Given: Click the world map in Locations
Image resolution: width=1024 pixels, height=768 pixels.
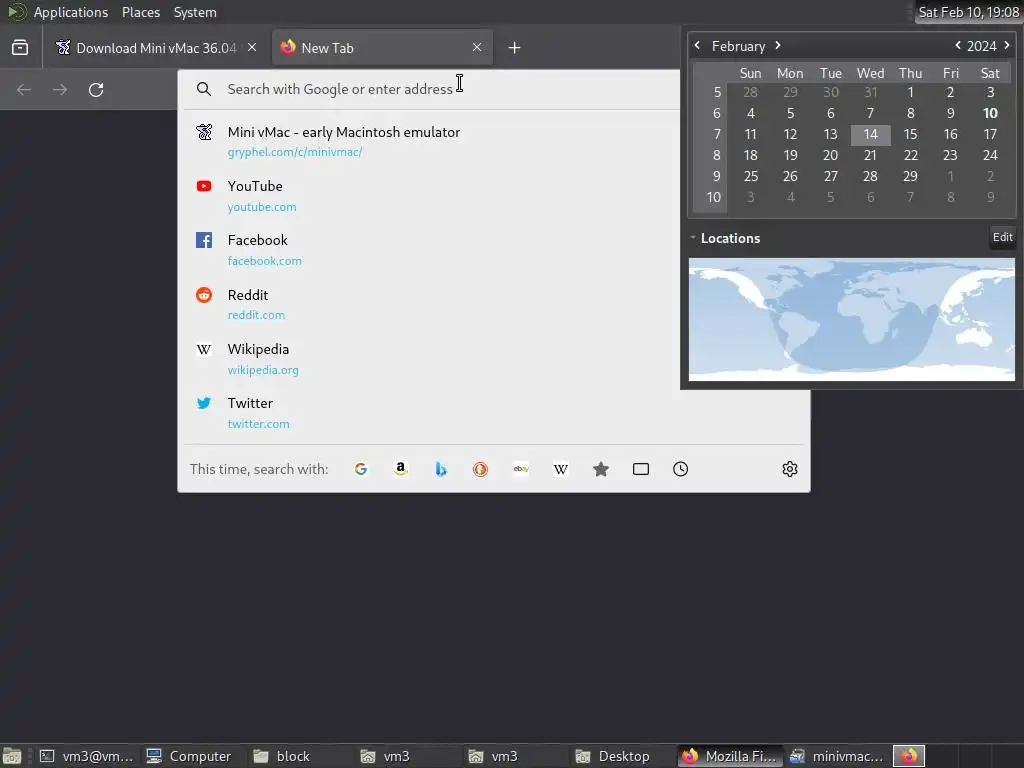Looking at the screenshot, I should coord(852,319).
